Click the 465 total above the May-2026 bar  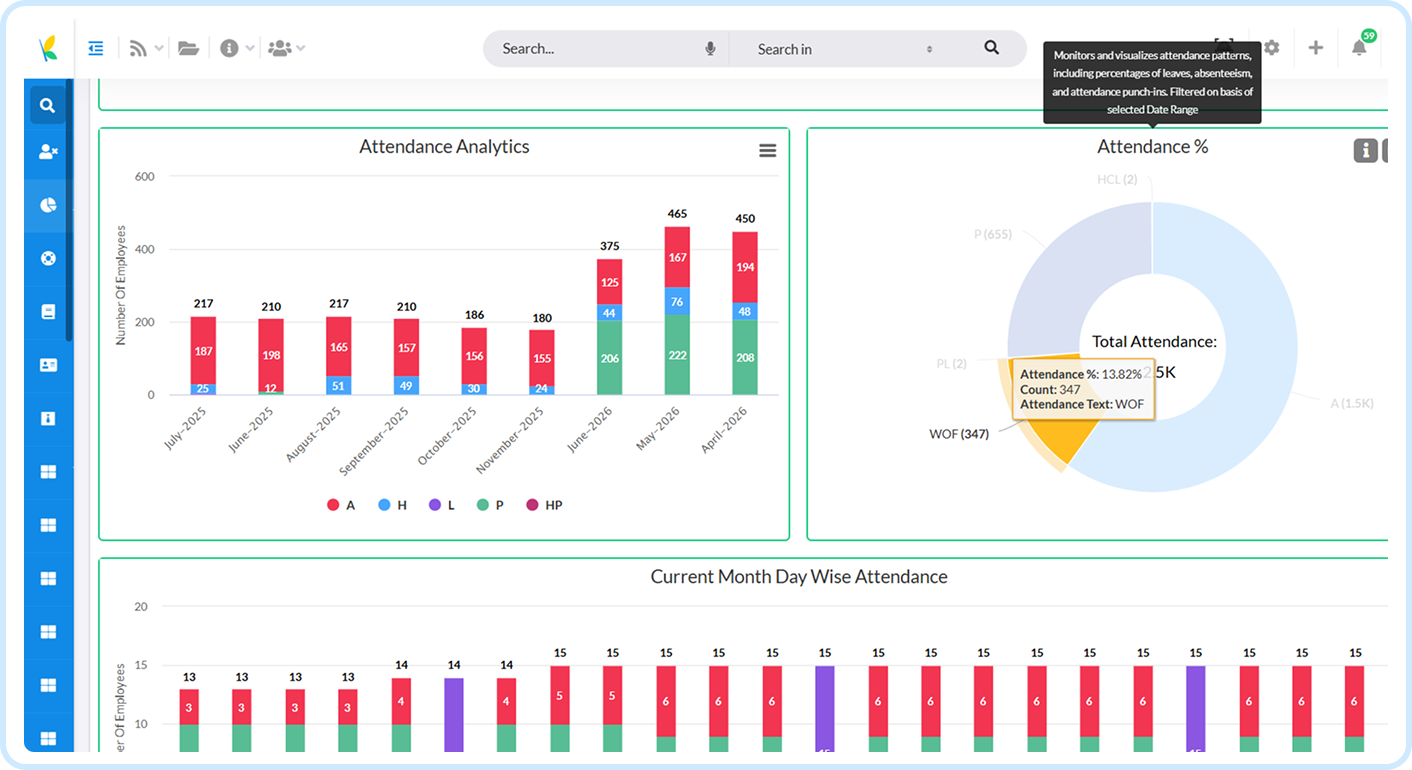677,214
